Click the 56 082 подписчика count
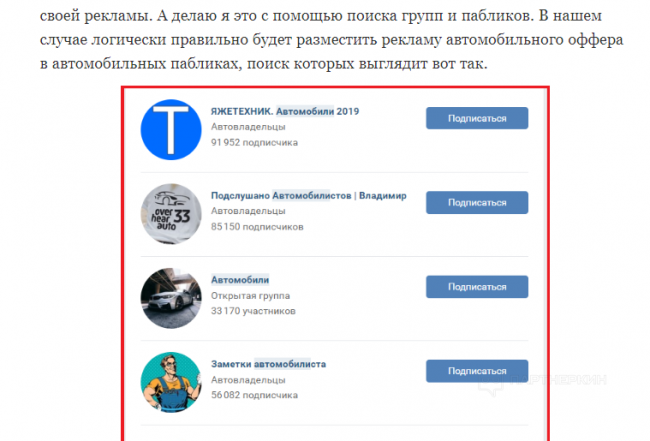 [254, 395]
